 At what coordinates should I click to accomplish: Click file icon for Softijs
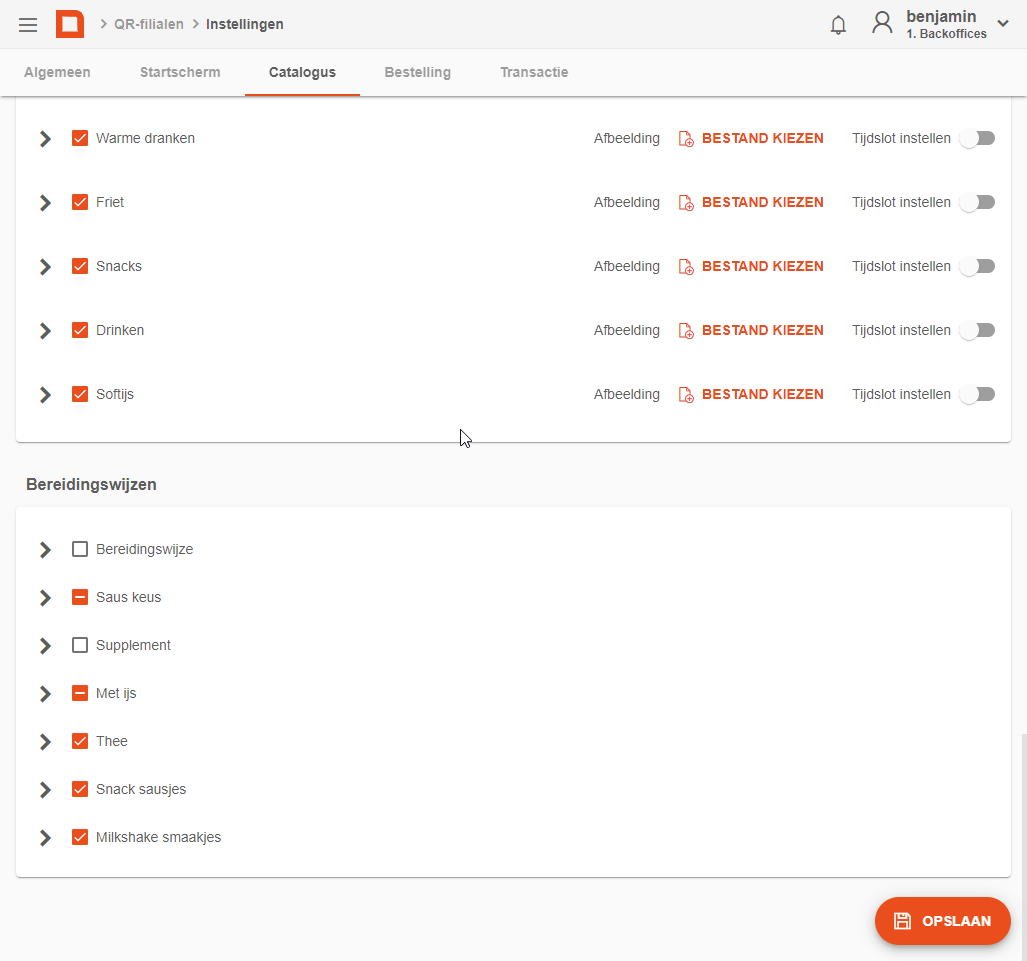pyautogui.click(x=686, y=395)
